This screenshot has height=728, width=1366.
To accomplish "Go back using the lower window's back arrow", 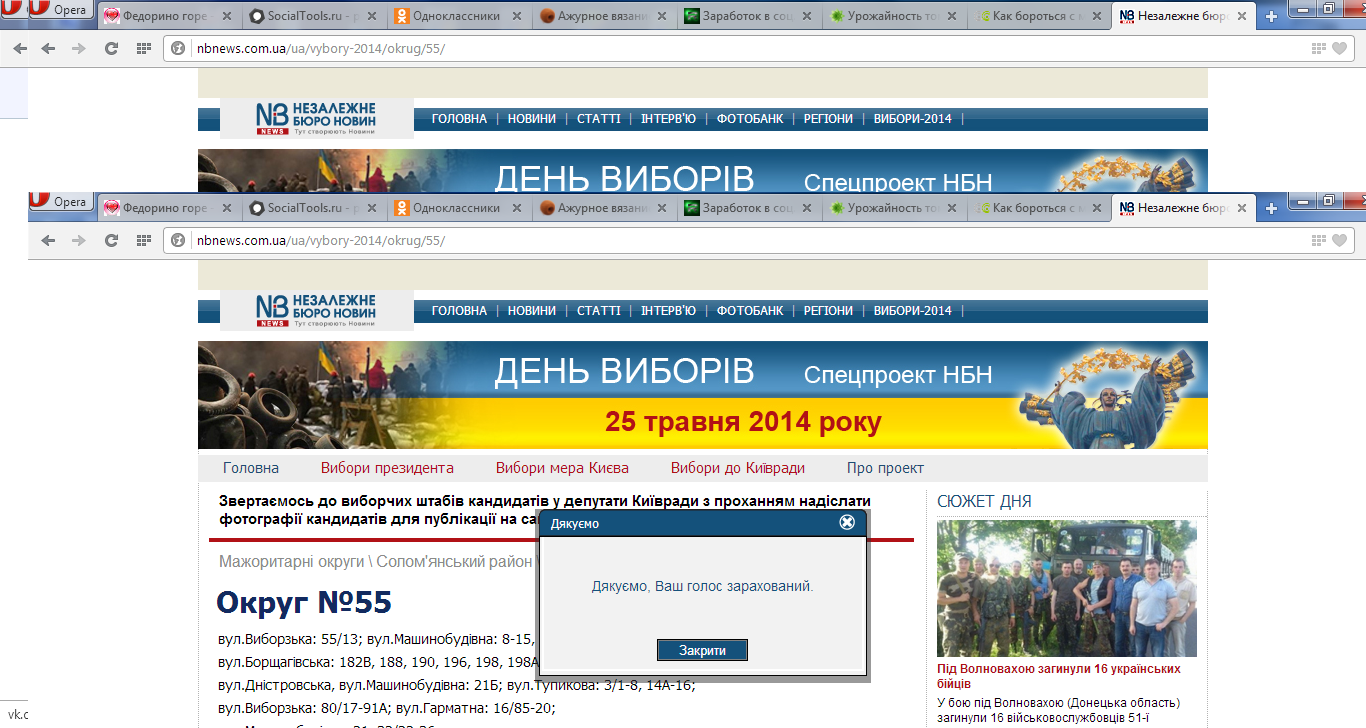I will [x=49, y=241].
